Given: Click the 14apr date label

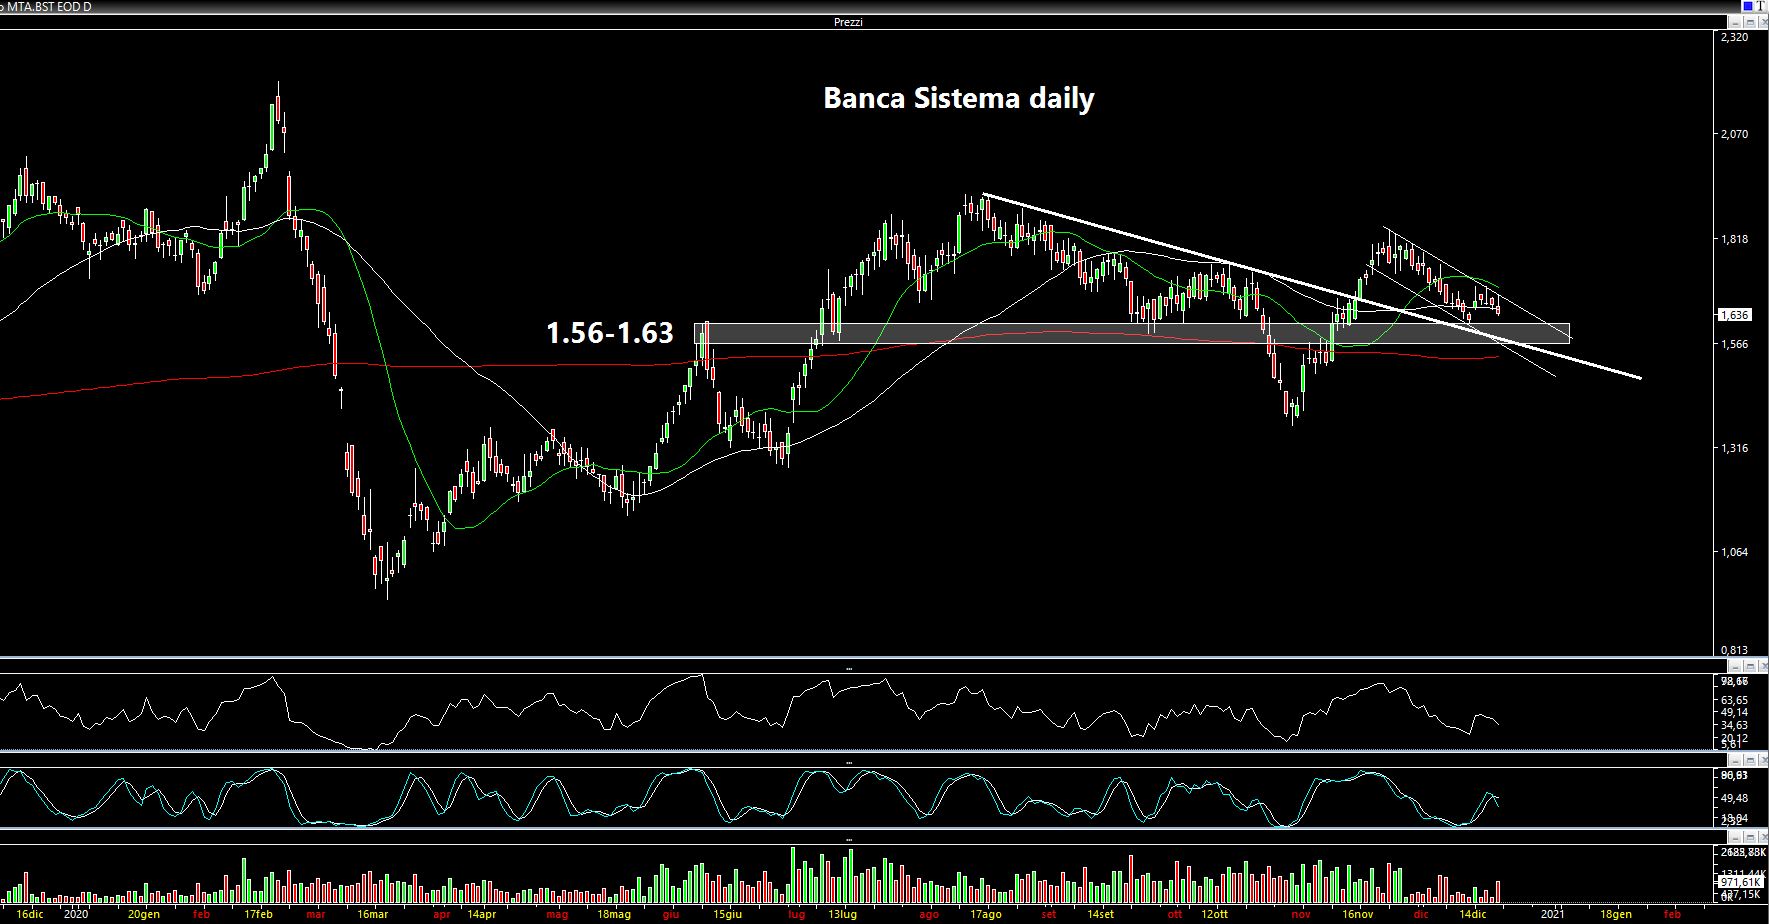Looking at the screenshot, I should point(481,915).
